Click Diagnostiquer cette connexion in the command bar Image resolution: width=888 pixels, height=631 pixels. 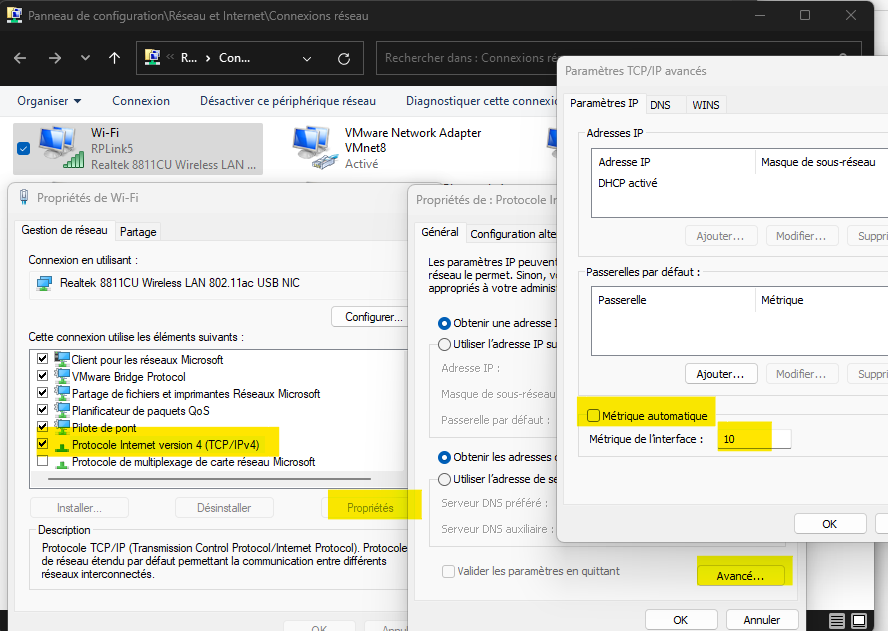(x=481, y=101)
